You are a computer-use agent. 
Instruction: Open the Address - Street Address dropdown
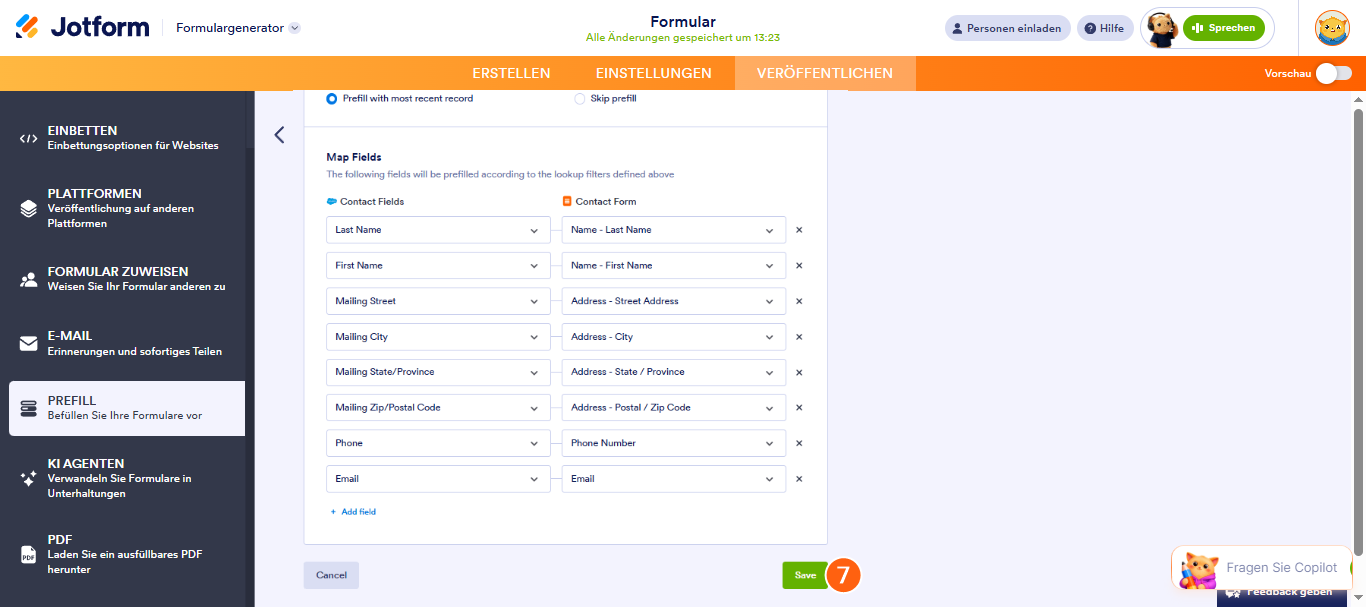point(674,301)
